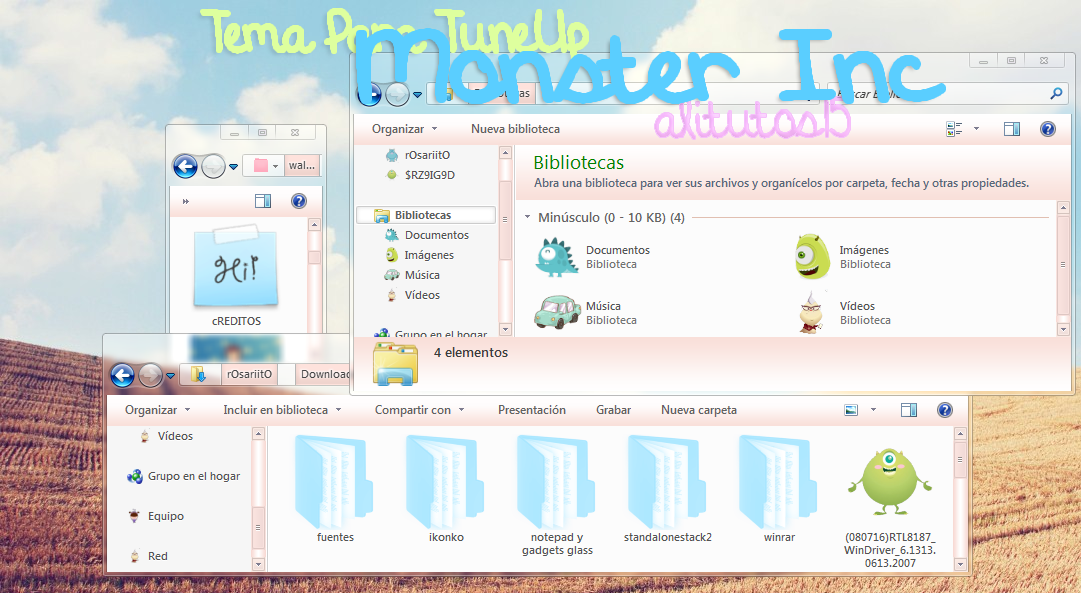This screenshot has height=593, width=1081.
Task: Open Organizar menu in Bibliotecas window
Action: (404, 129)
